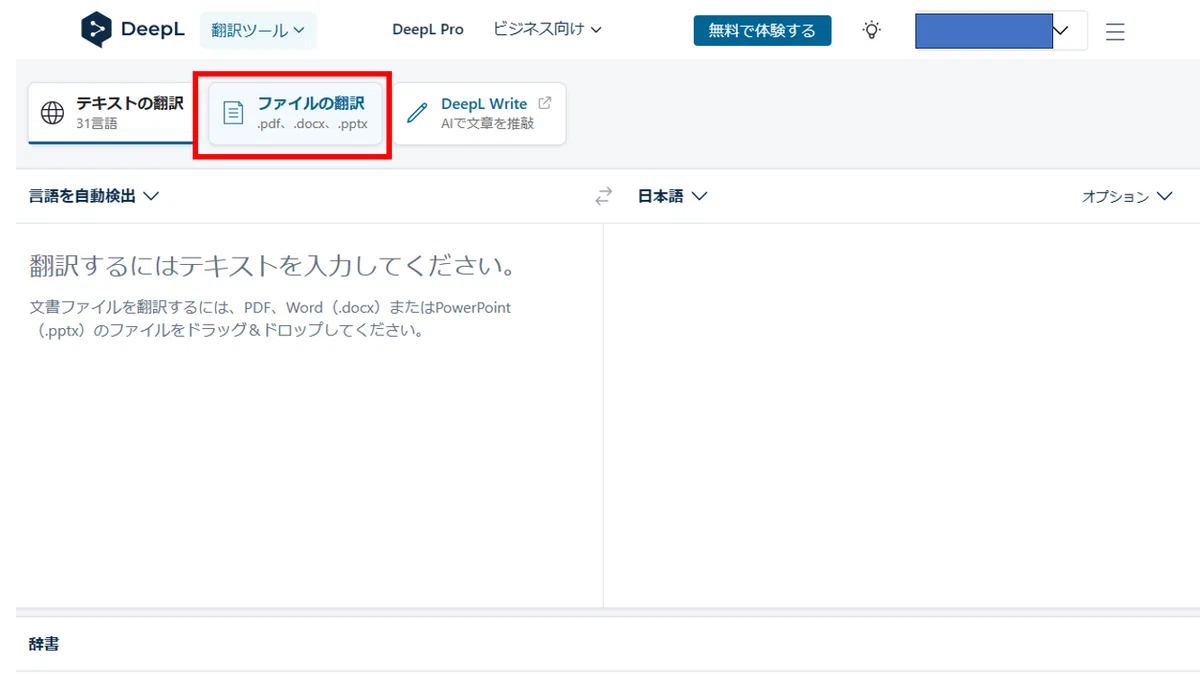
Task: Click the globe icon in テキストの翻訳
Action: click(52, 113)
